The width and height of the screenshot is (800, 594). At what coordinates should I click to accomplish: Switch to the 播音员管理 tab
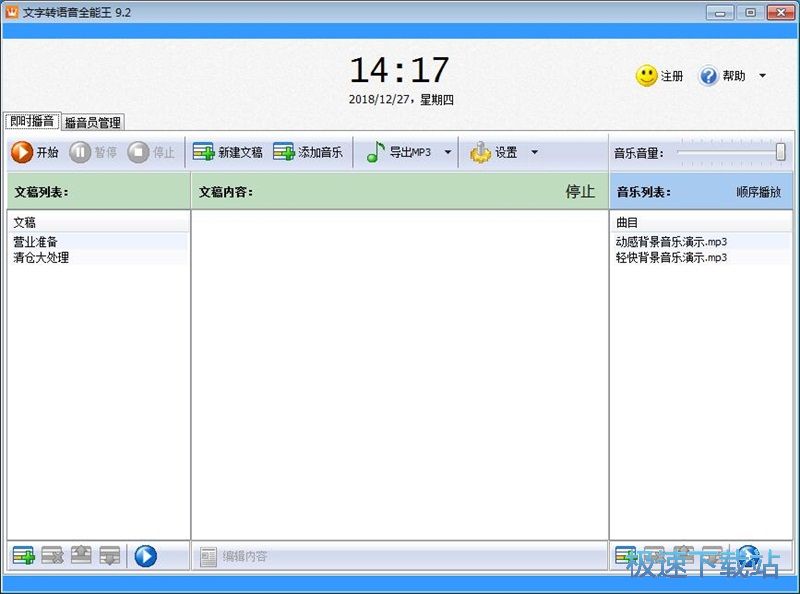(x=91, y=121)
